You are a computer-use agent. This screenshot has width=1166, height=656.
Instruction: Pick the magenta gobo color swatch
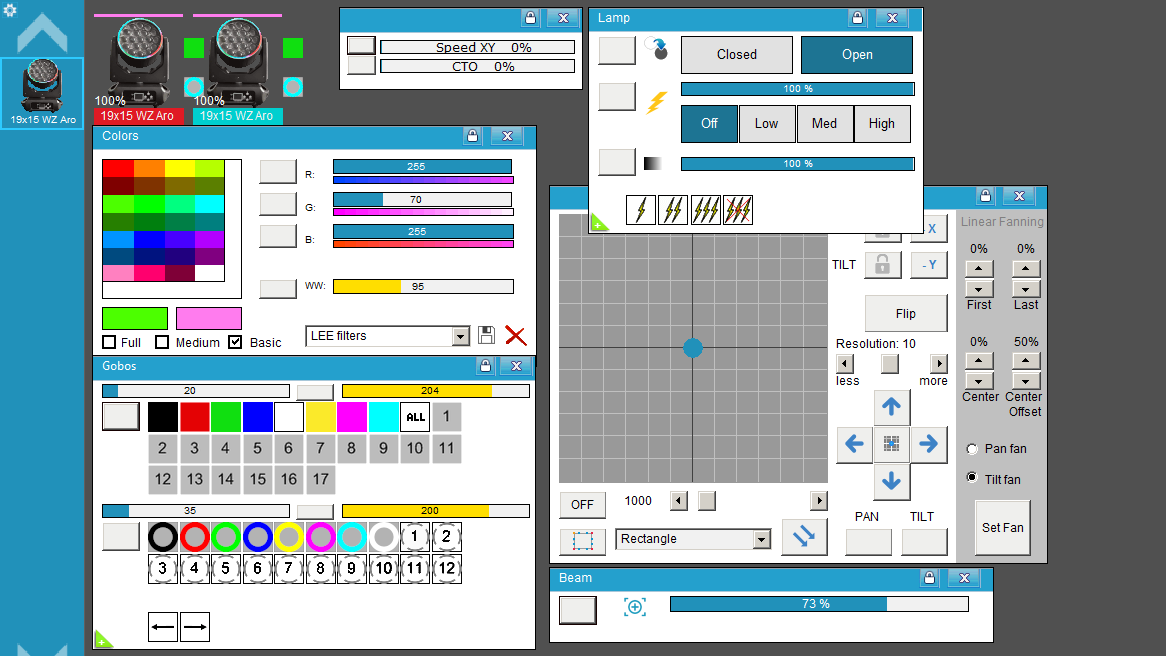(352, 417)
